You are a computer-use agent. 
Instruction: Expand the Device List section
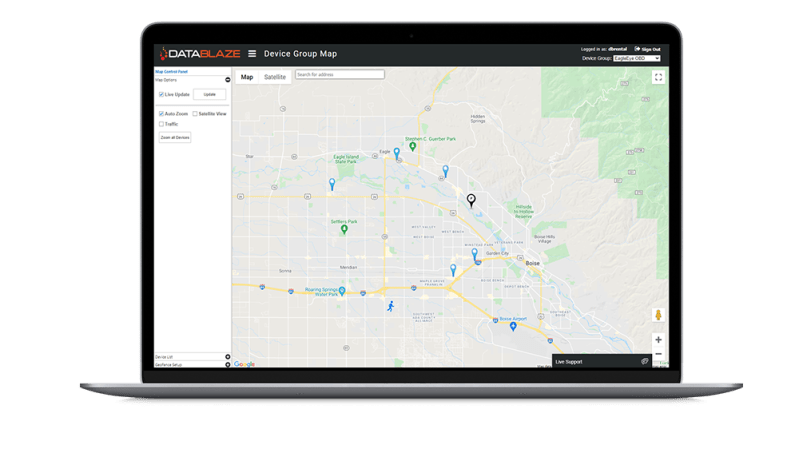[x=228, y=357]
